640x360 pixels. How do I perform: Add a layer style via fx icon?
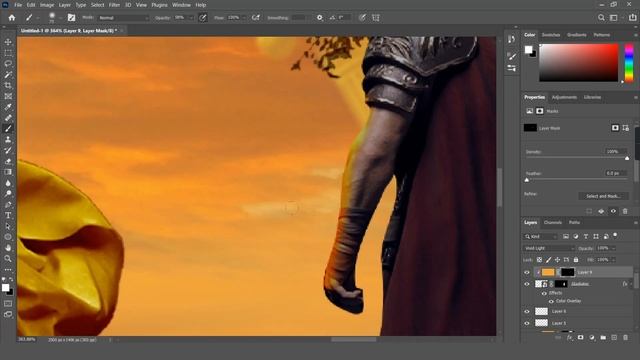[x=570, y=338]
